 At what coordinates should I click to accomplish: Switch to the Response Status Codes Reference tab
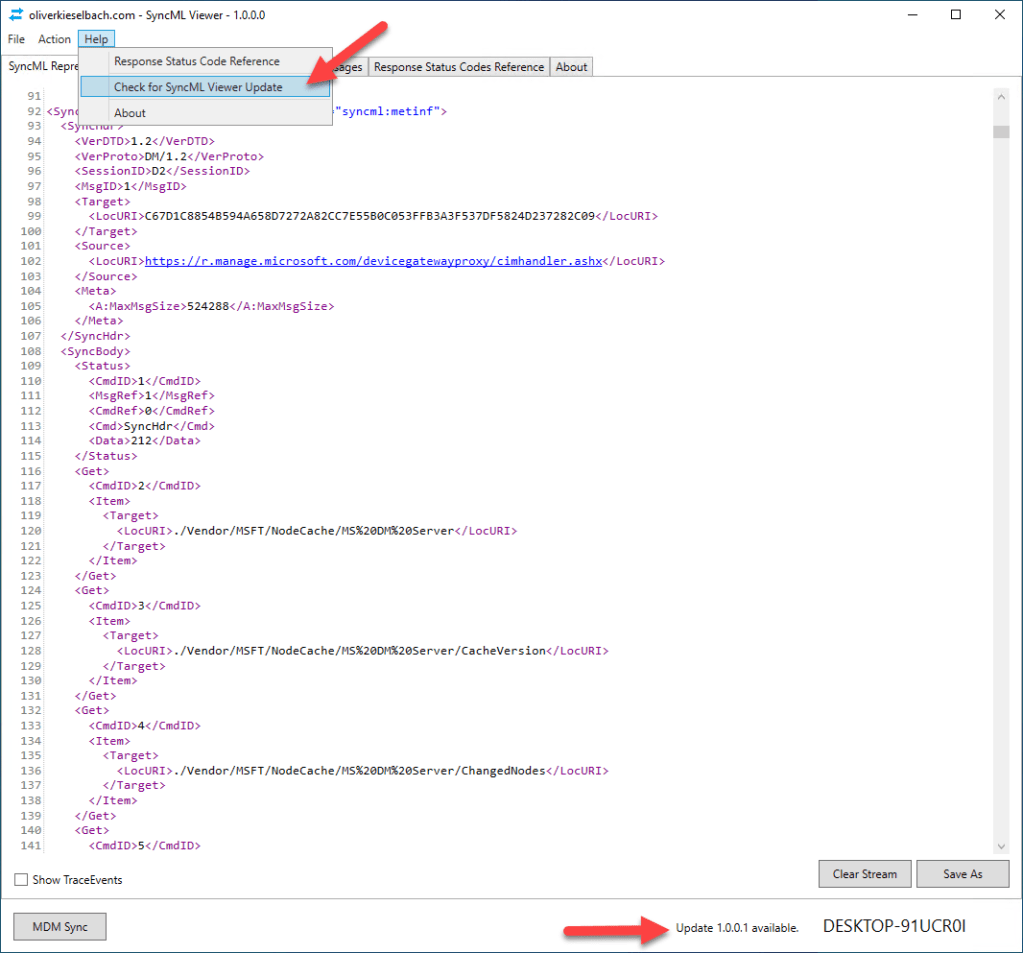[458, 66]
